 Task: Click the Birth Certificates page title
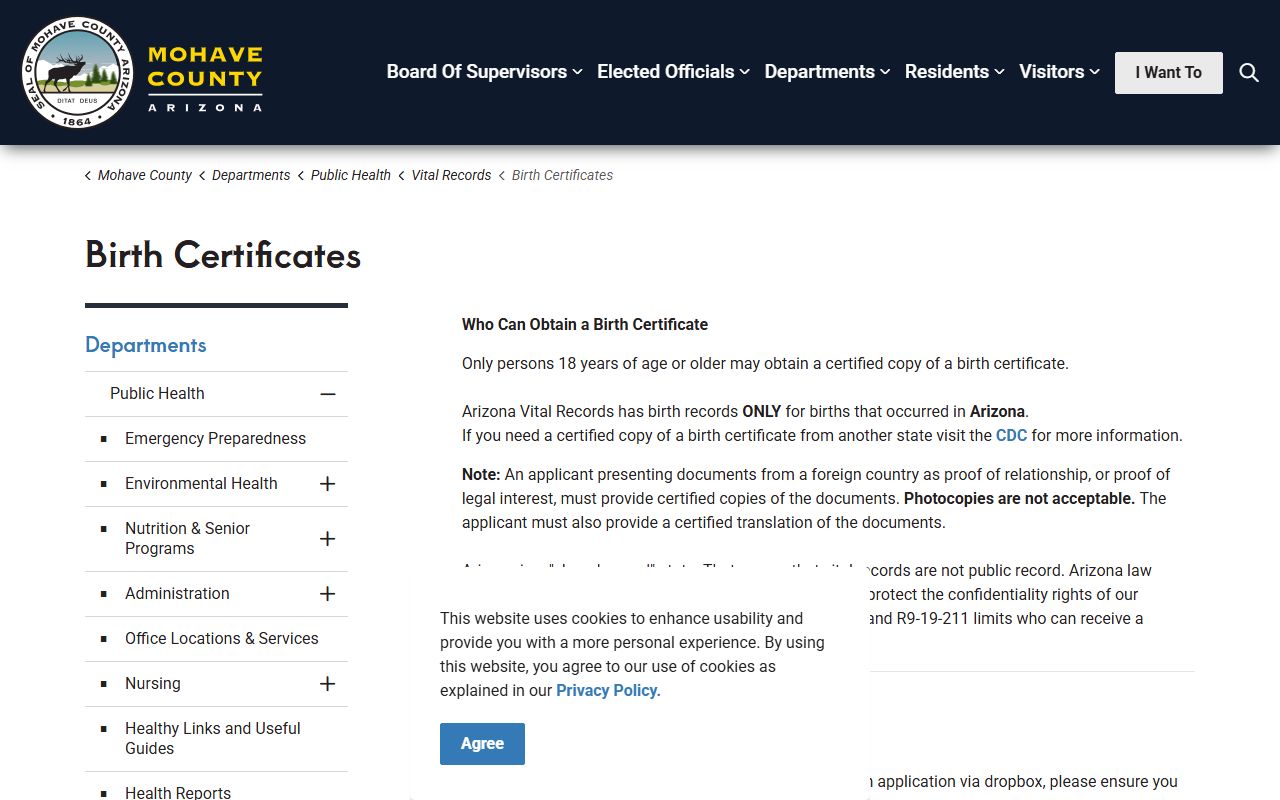click(223, 255)
